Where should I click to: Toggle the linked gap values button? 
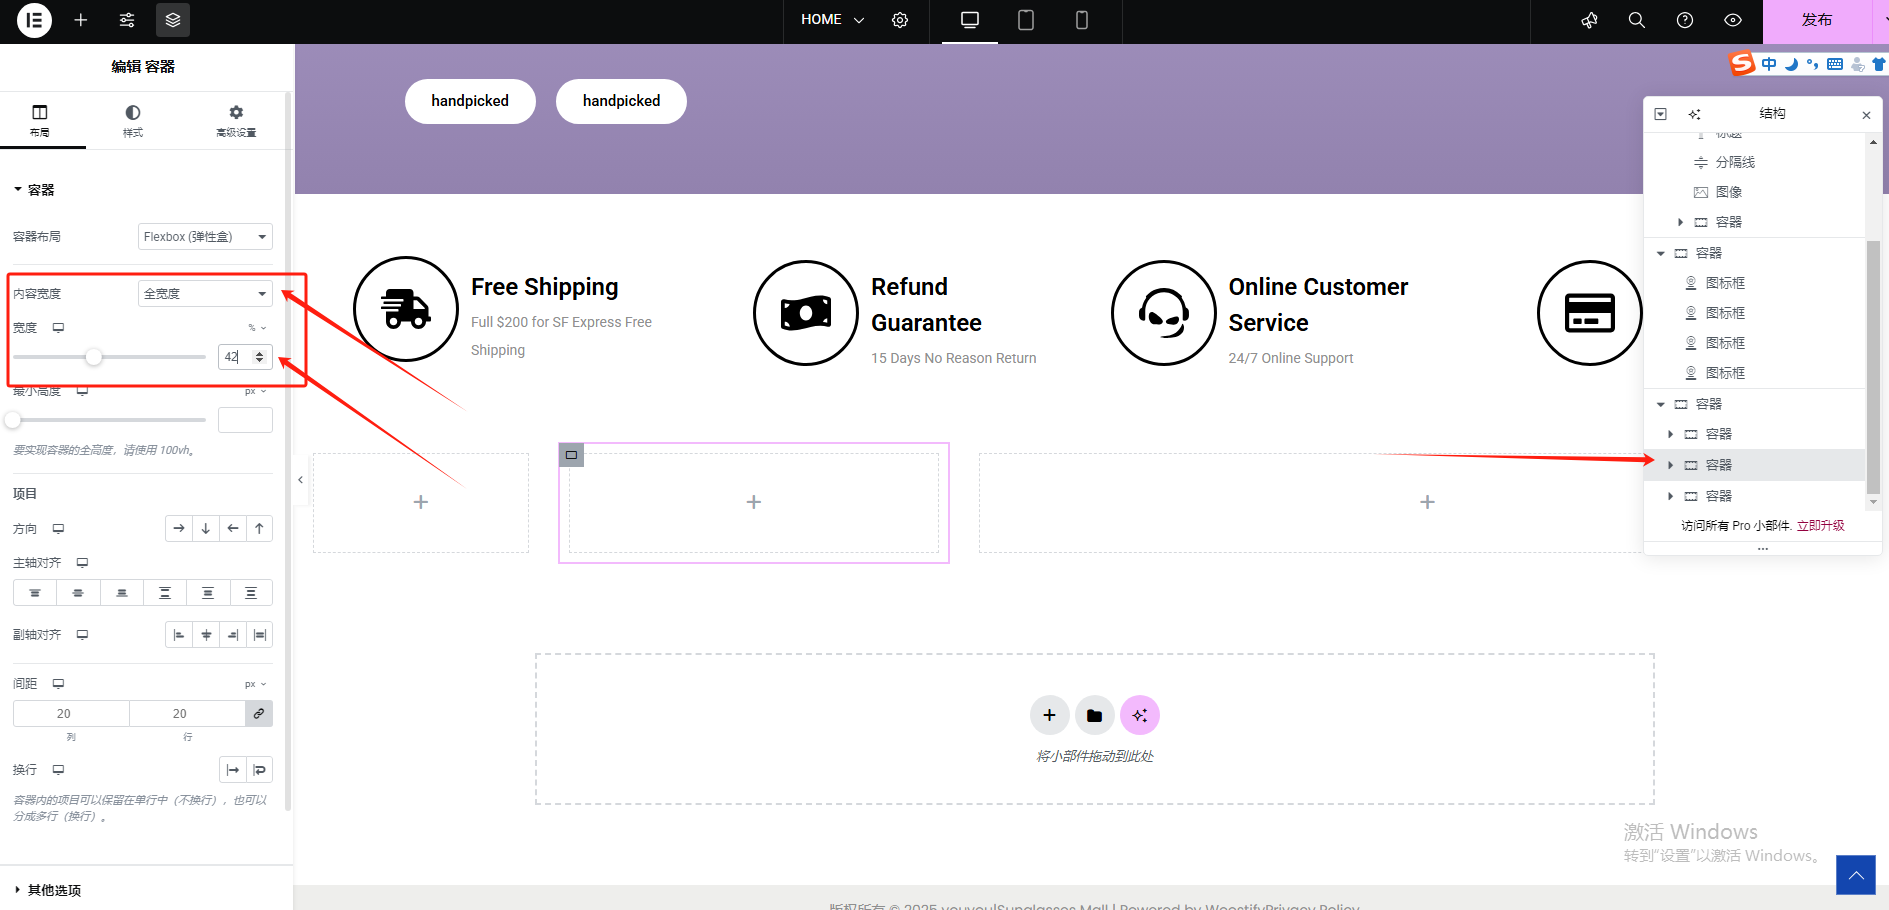(259, 714)
